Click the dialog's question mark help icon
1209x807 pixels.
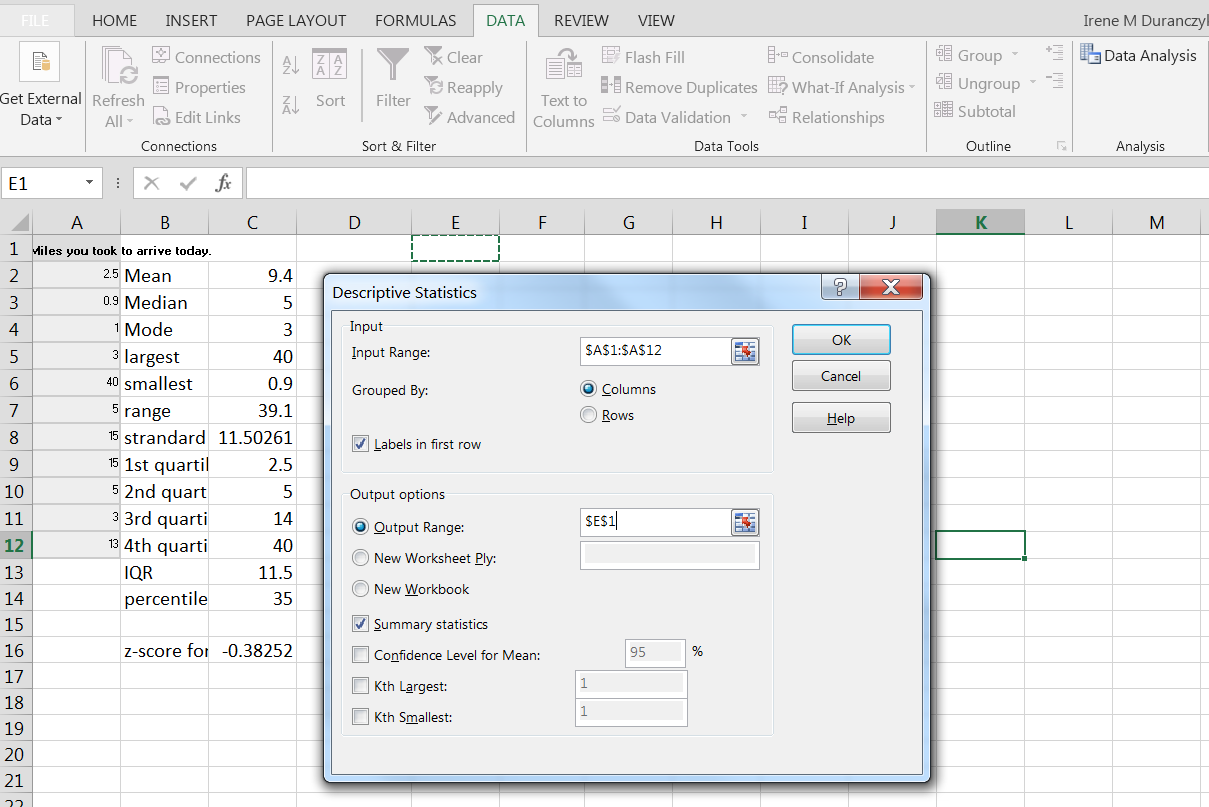(840, 289)
